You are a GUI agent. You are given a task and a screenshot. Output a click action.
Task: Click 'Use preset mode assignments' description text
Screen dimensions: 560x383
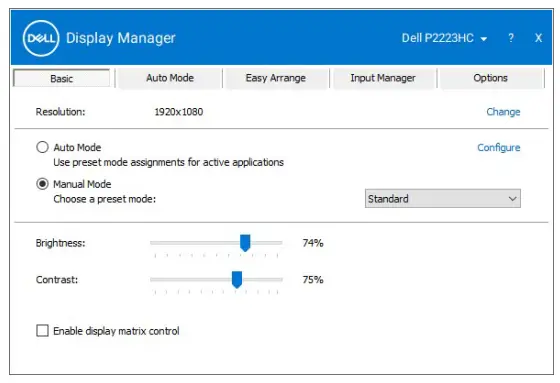pos(168,162)
